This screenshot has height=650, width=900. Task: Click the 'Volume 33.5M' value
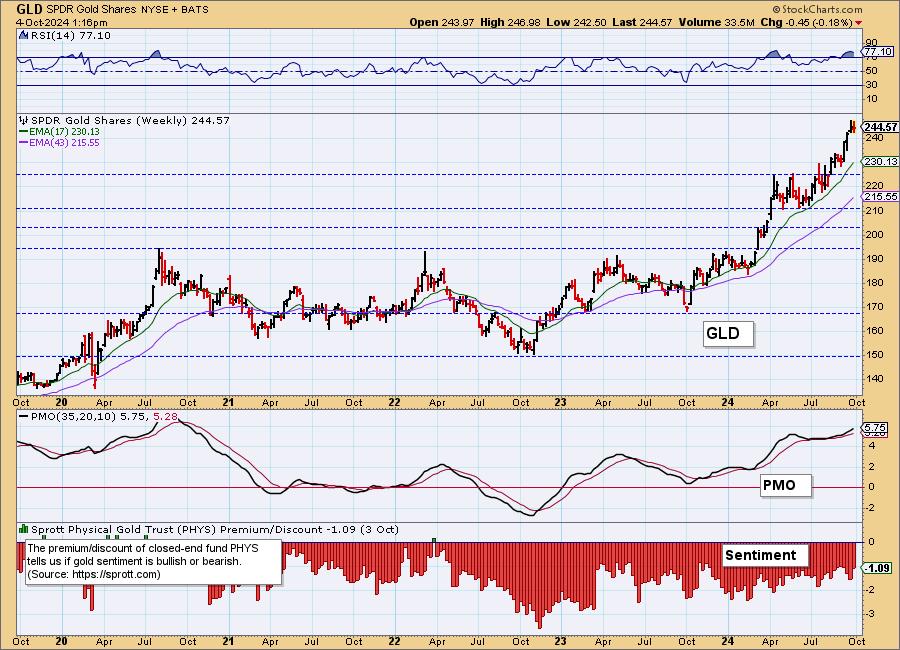tap(716, 22)
